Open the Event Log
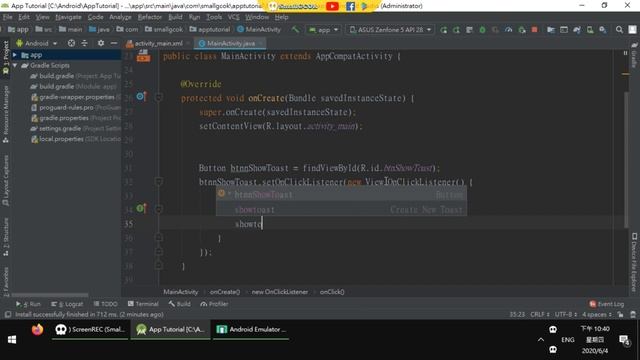This screenshot has width=640, height=360. (607, 304)
